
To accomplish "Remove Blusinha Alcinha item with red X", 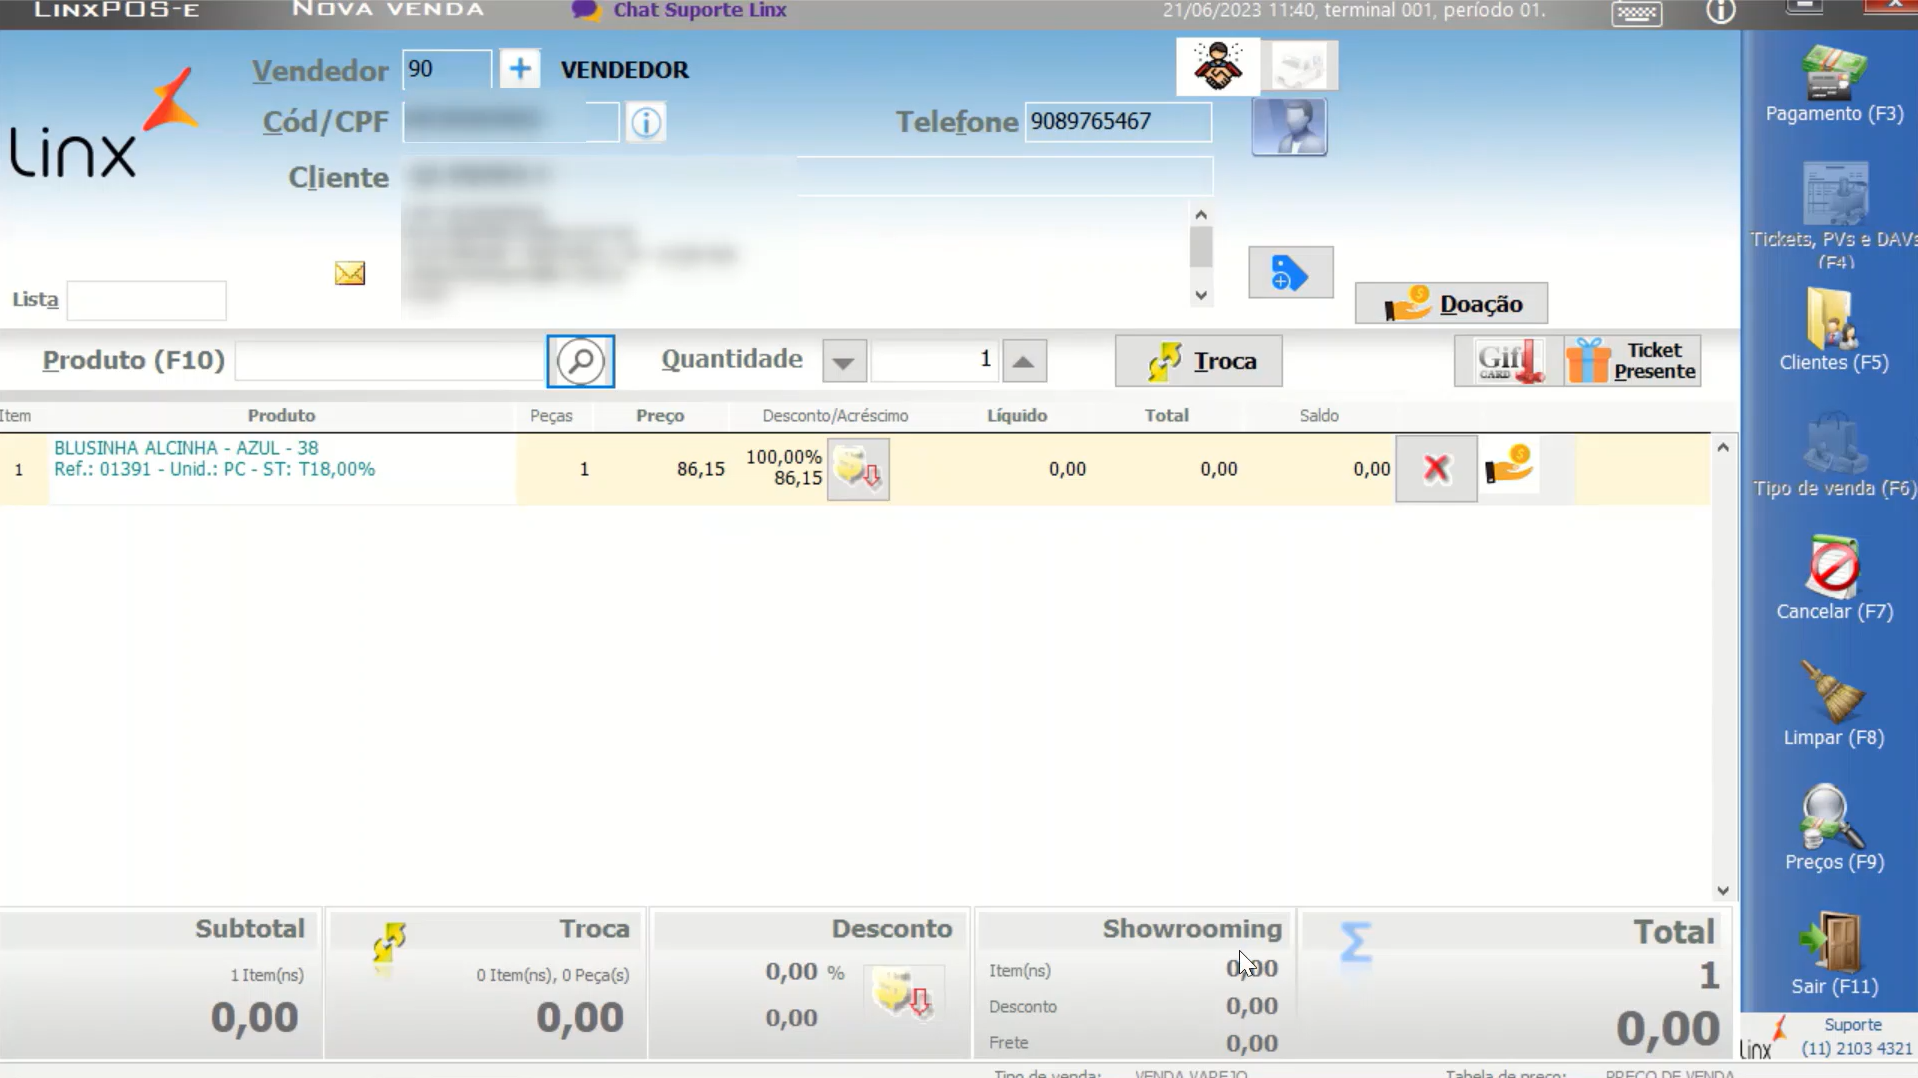I will pos(1436,468).
